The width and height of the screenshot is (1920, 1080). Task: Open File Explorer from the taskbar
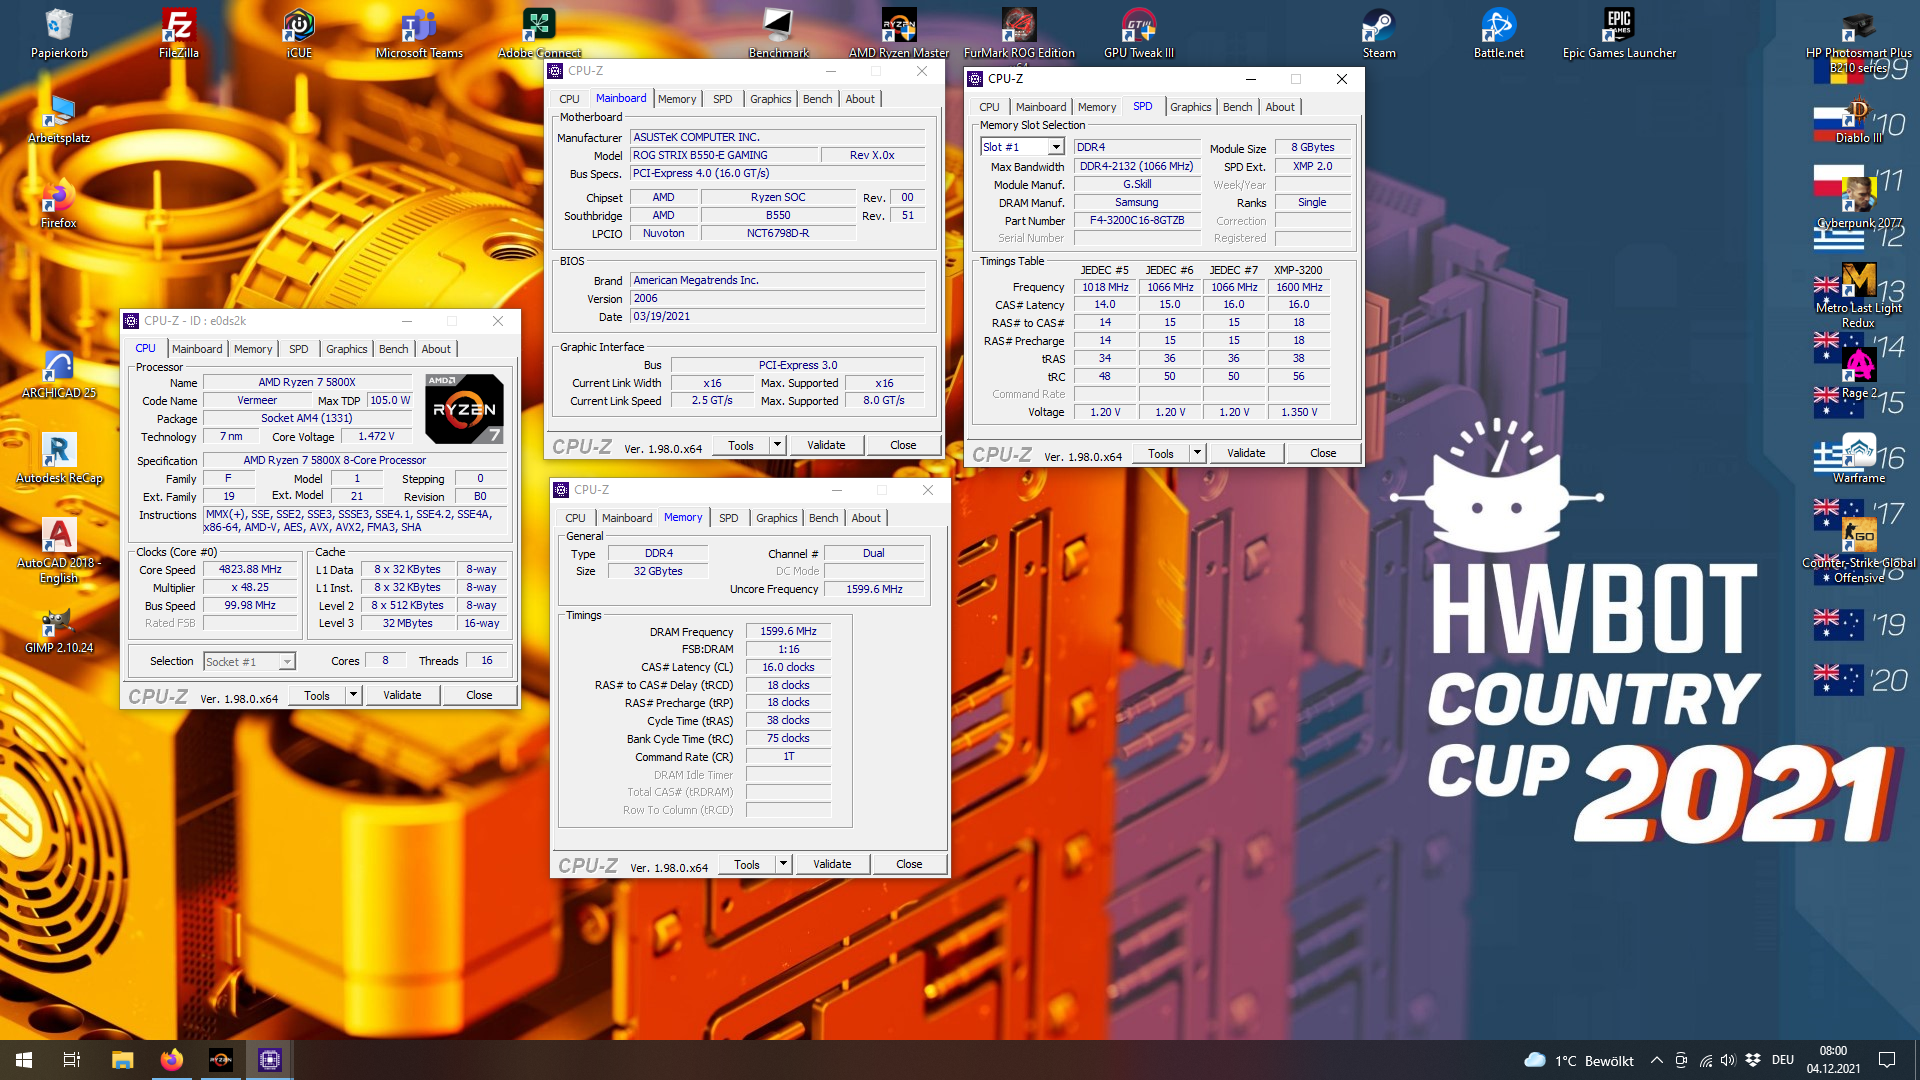coord(122,1060)
